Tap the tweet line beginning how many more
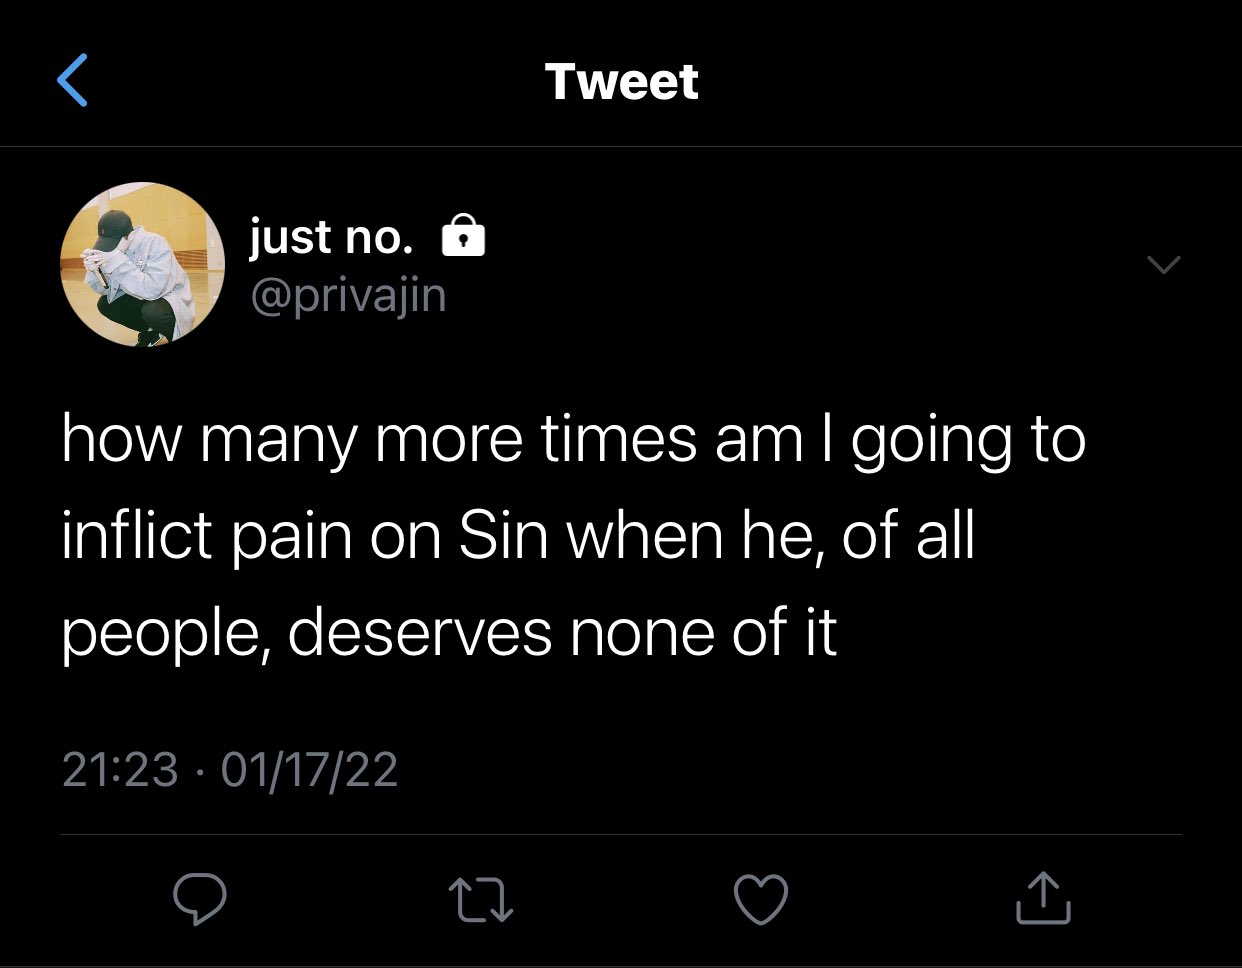 (x=574, y=442)
